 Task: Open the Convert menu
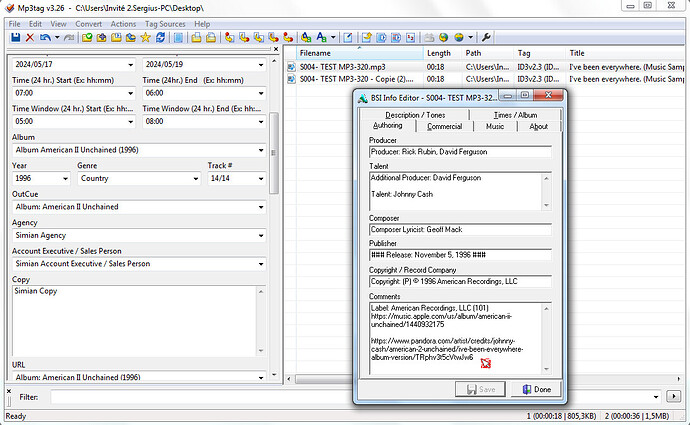click(x=88, y=24)
